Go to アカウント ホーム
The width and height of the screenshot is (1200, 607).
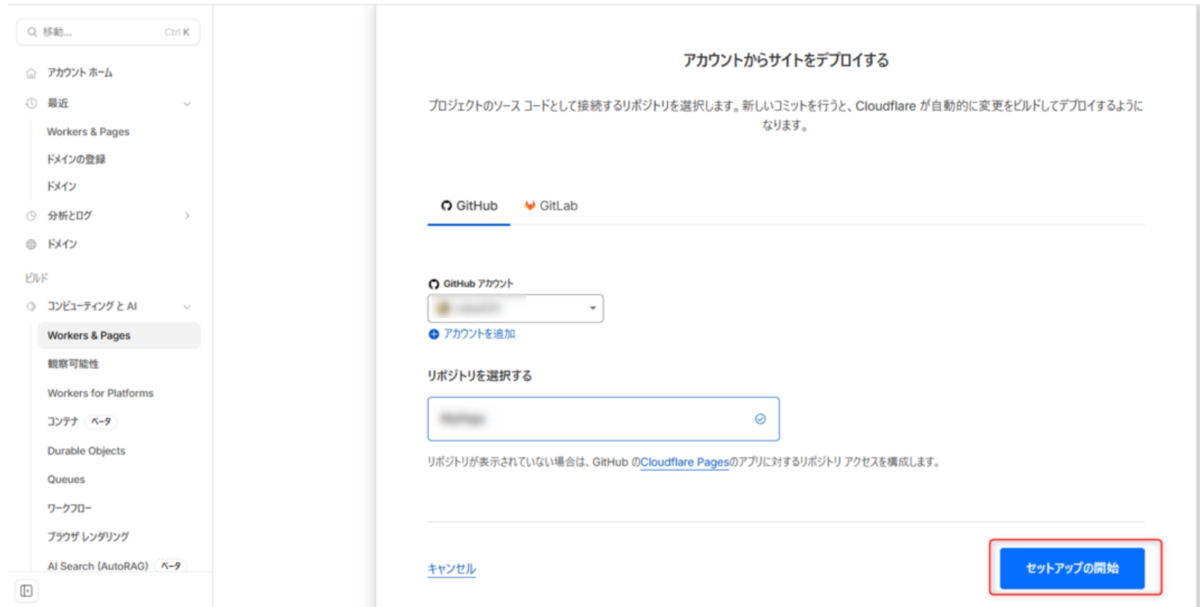(x=80, y=73)
